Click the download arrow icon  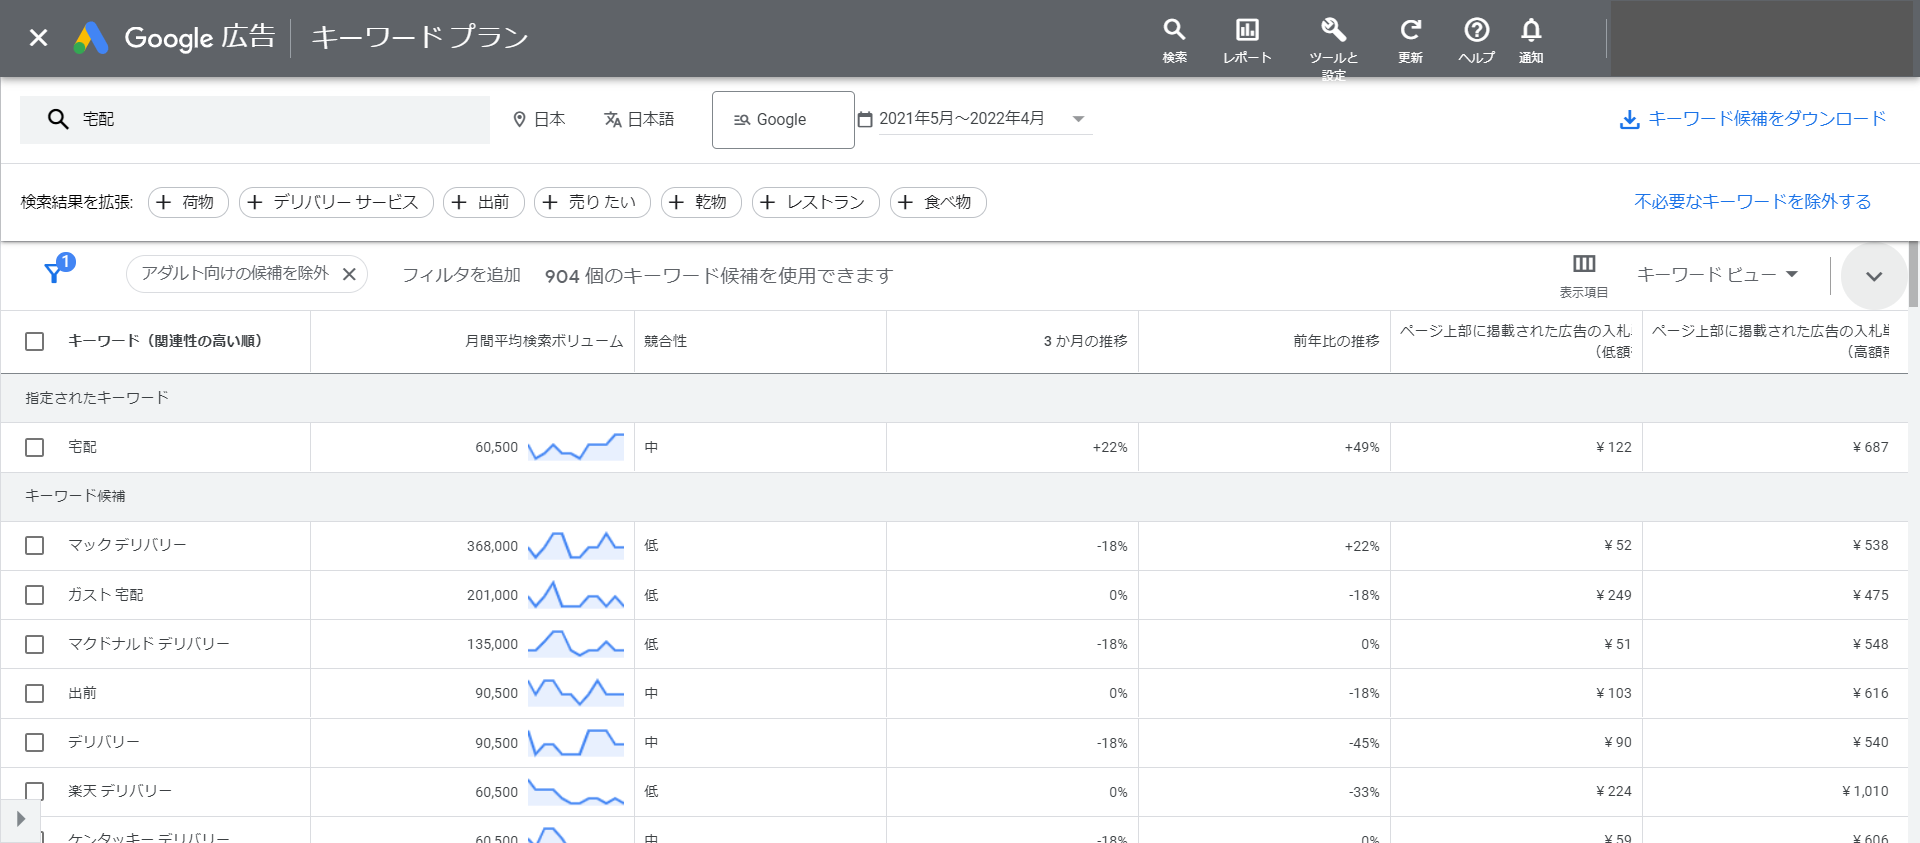[x=1629, y=120]
